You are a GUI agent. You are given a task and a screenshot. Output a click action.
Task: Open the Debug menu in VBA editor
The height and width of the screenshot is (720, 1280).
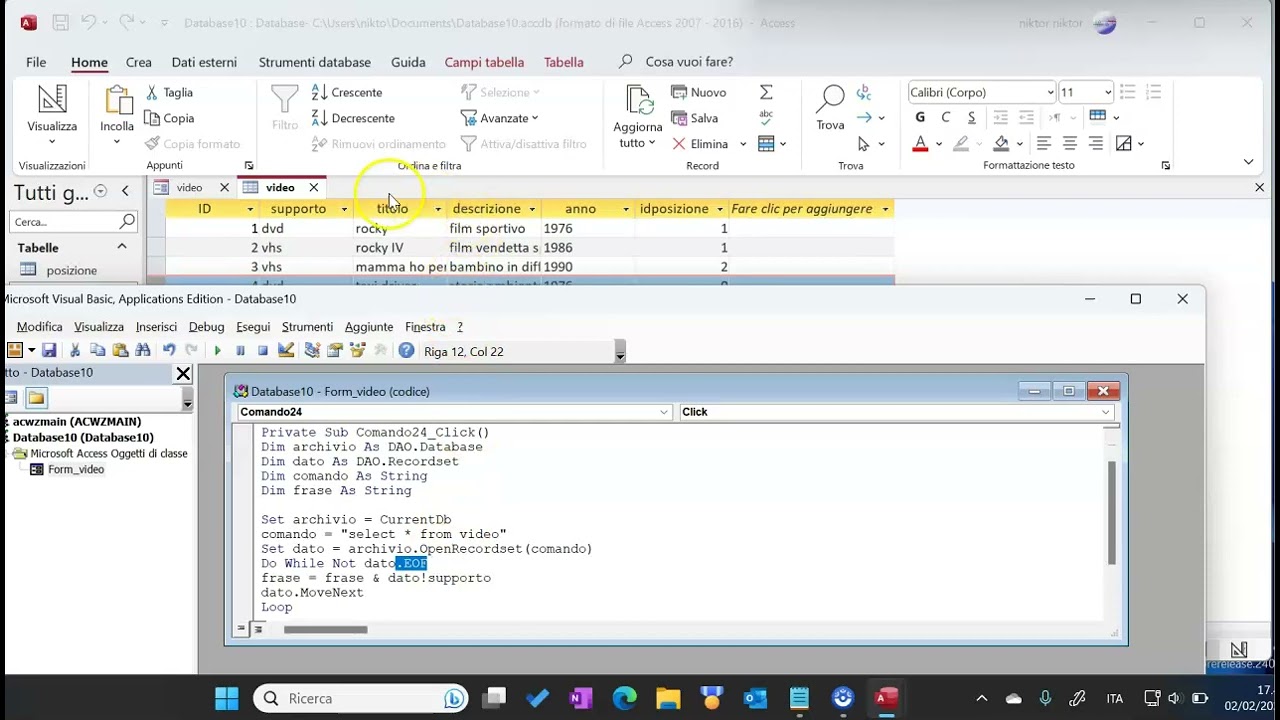tap(206, 327)
